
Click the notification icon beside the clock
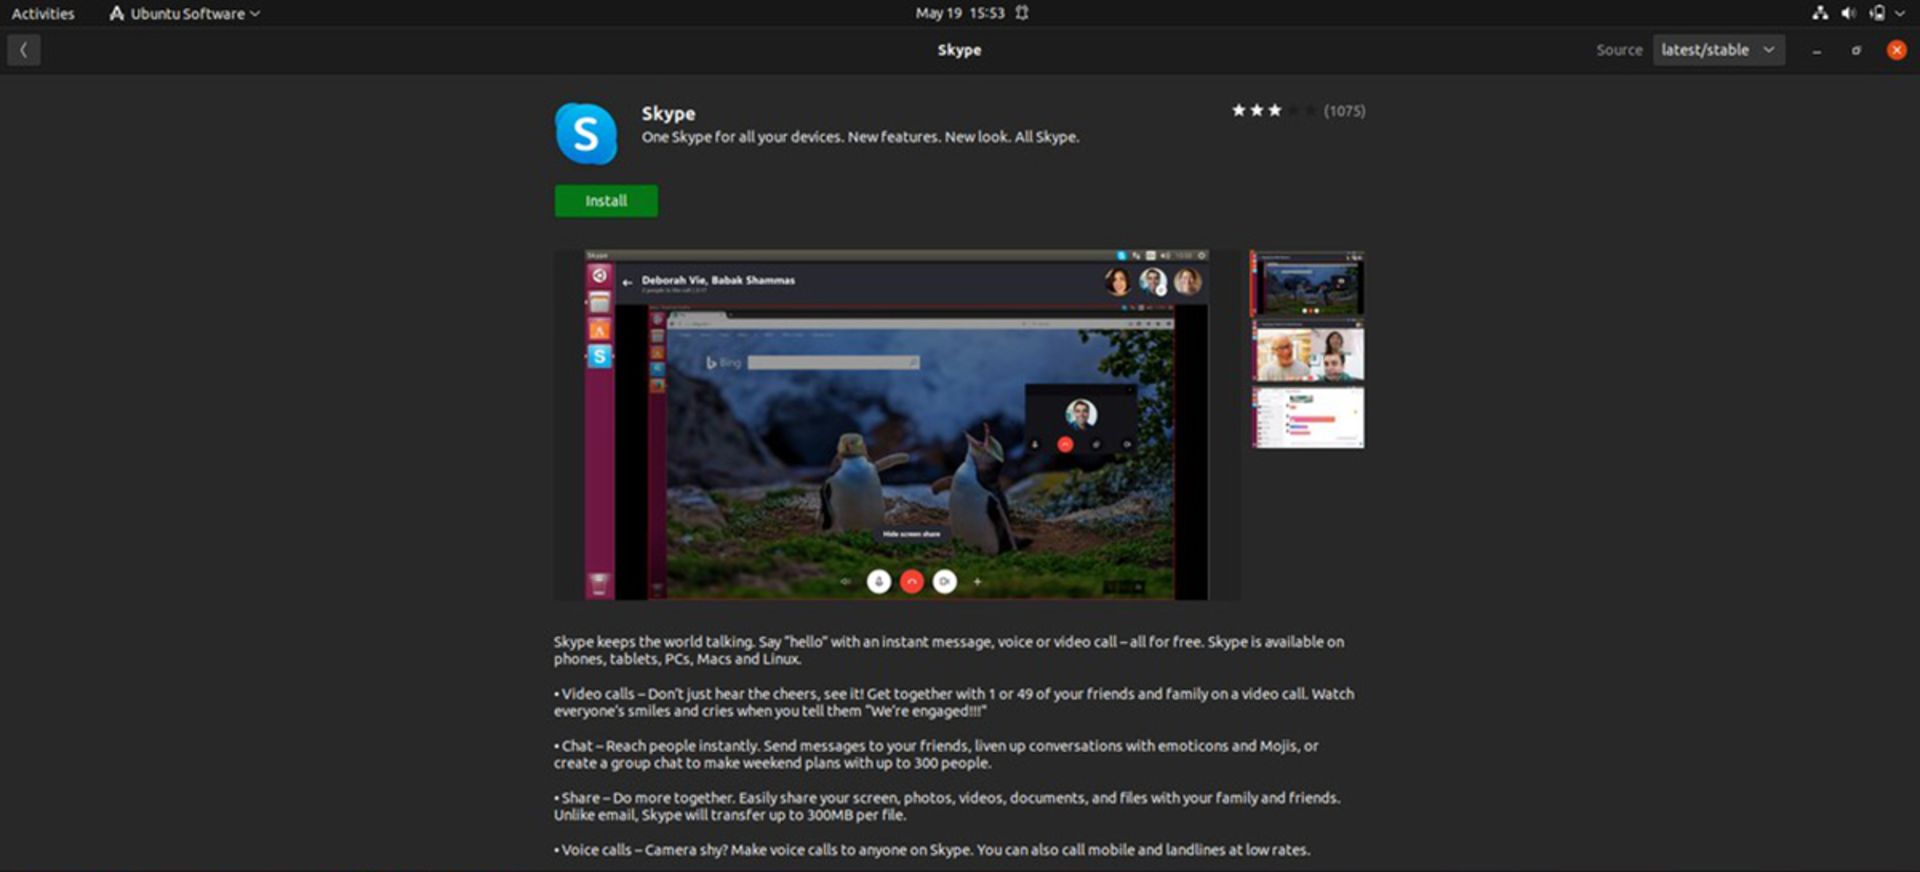1022,13
